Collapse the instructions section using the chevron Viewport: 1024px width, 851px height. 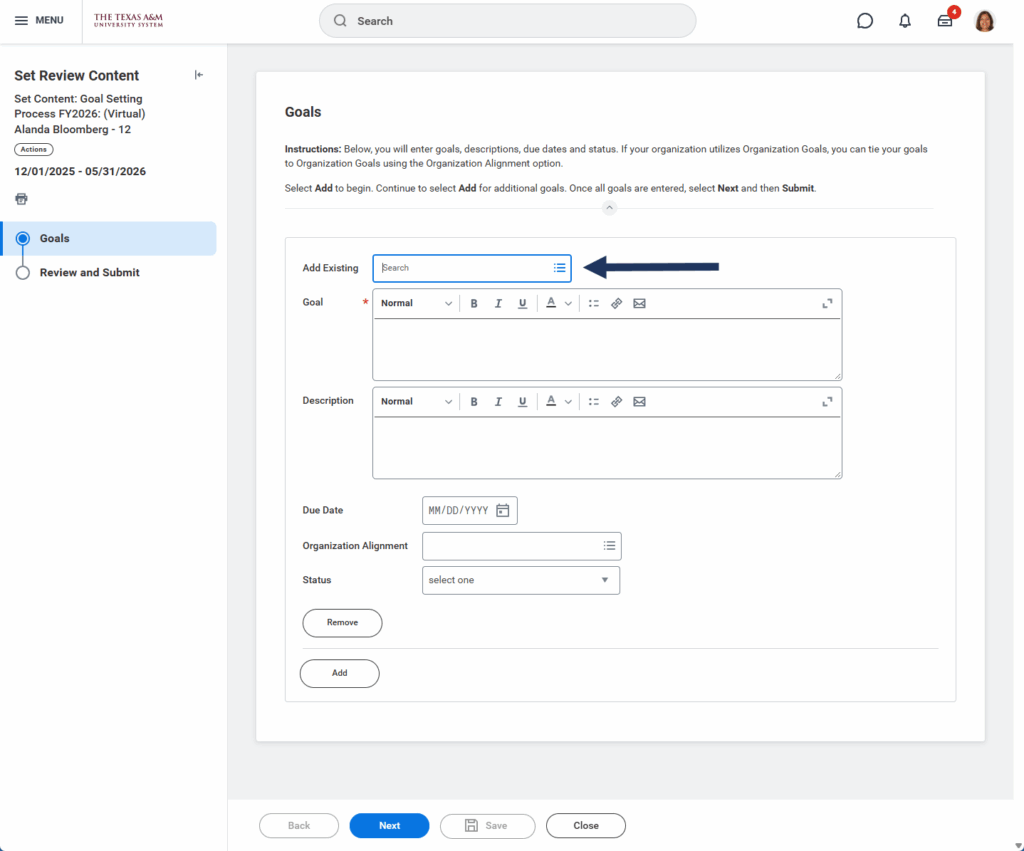609,208
